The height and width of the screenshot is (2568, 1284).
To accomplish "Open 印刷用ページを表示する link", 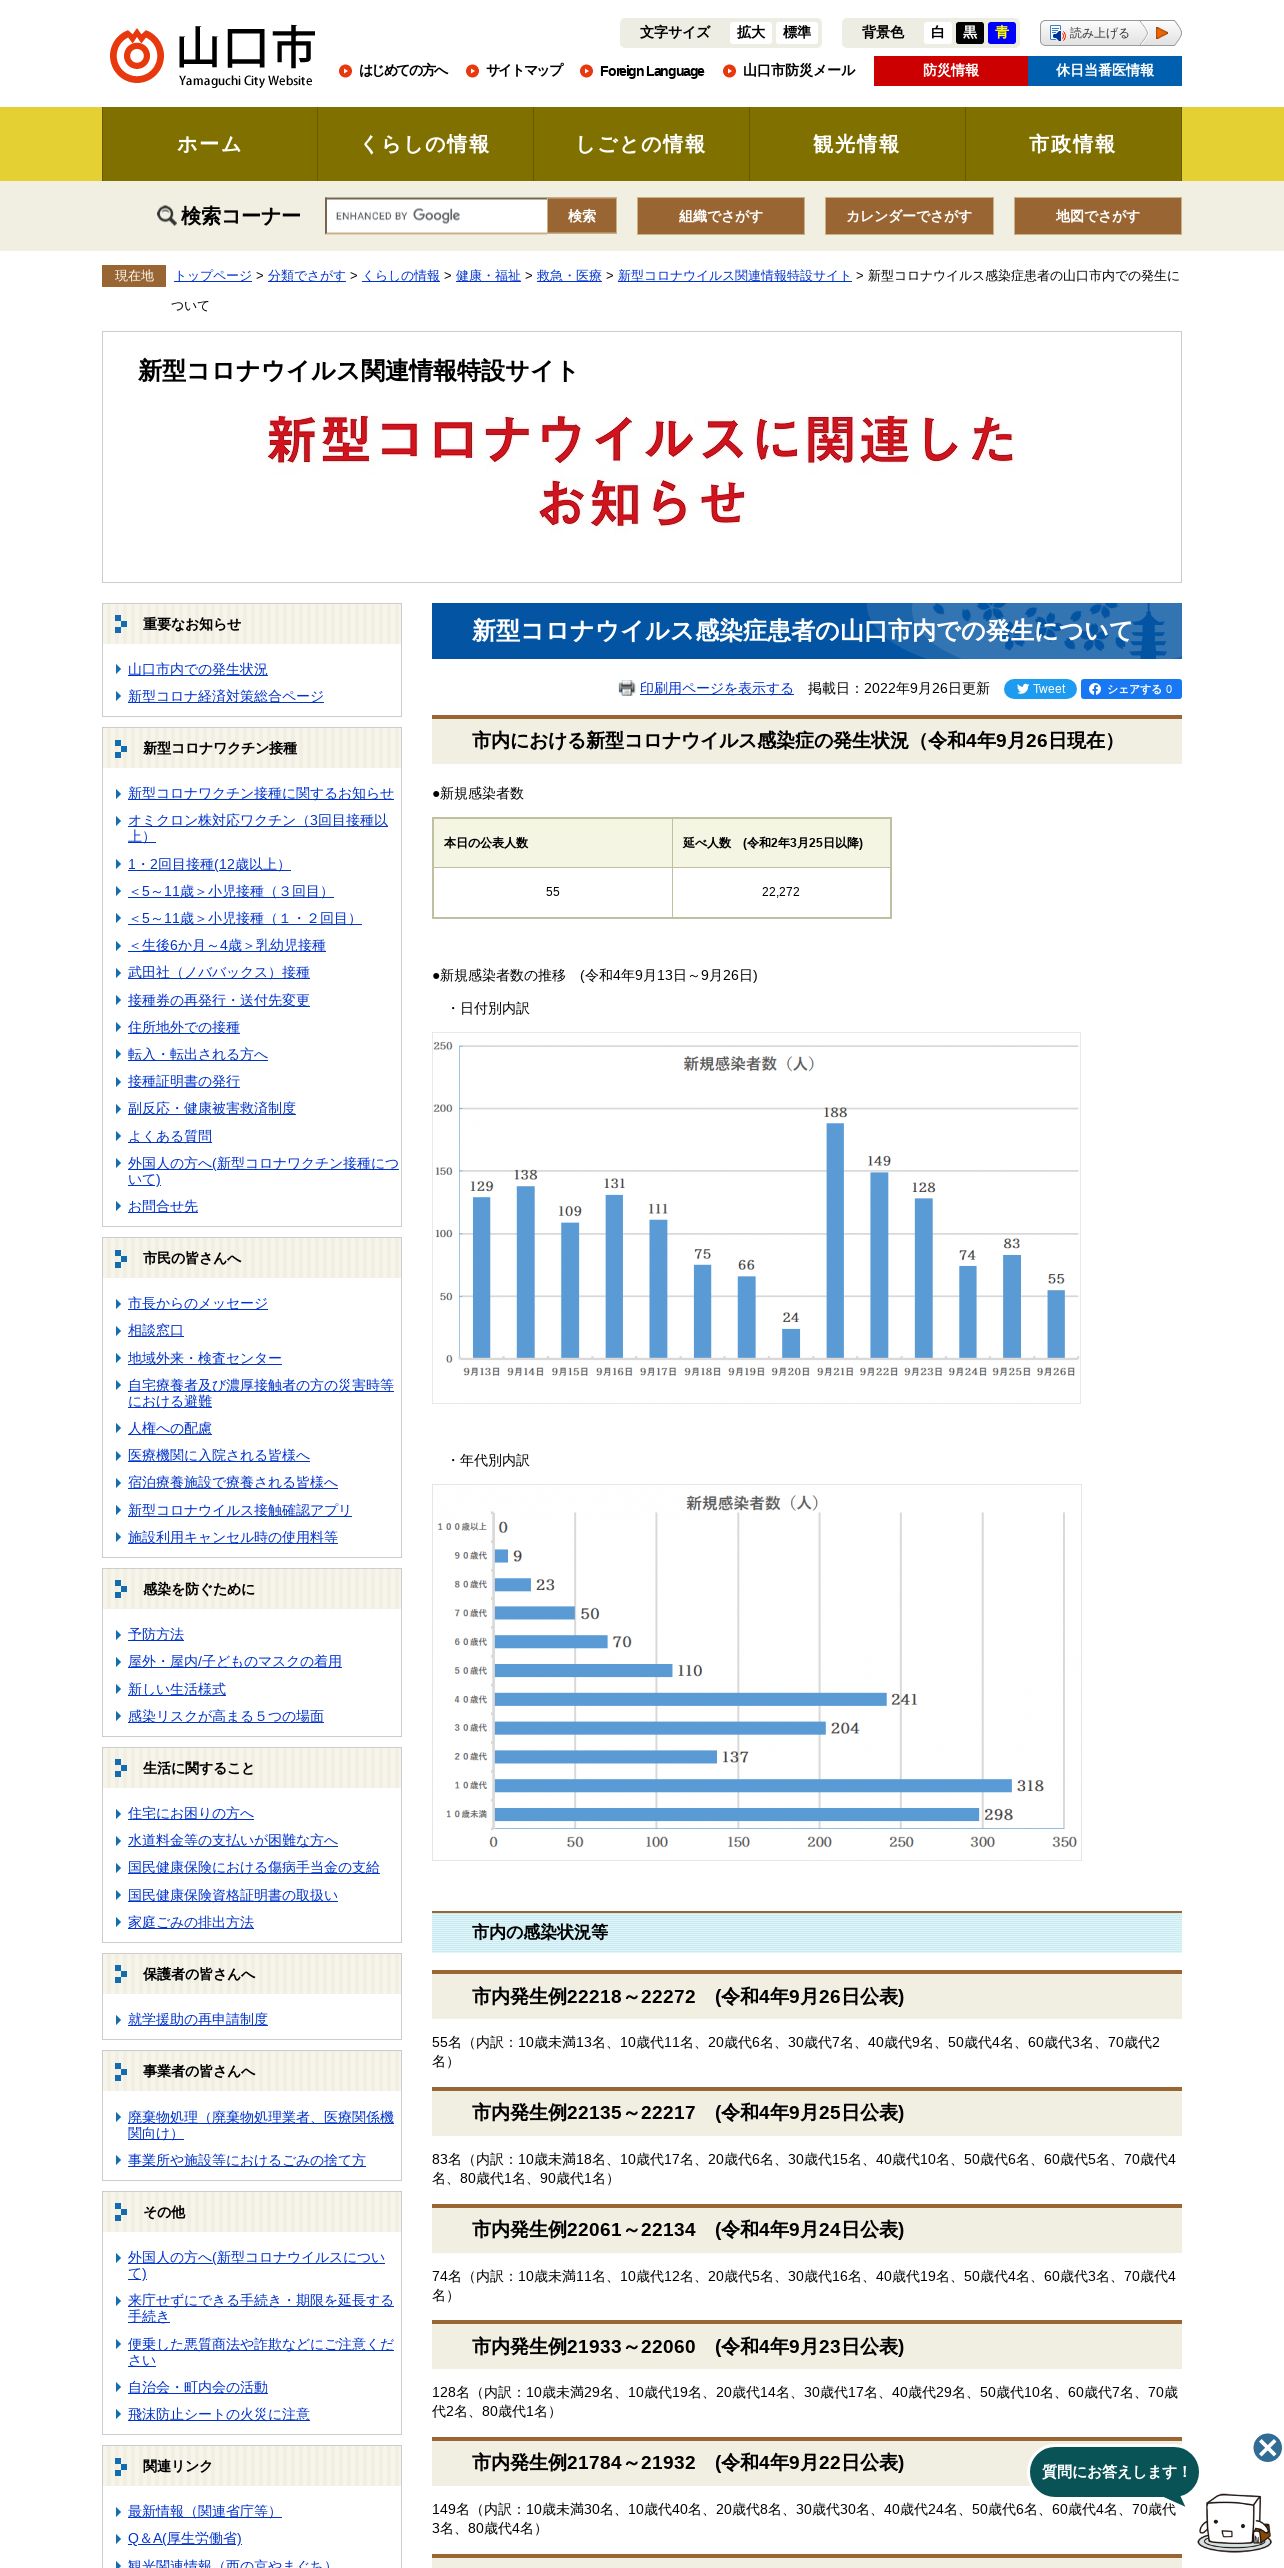I will (717, 689).
